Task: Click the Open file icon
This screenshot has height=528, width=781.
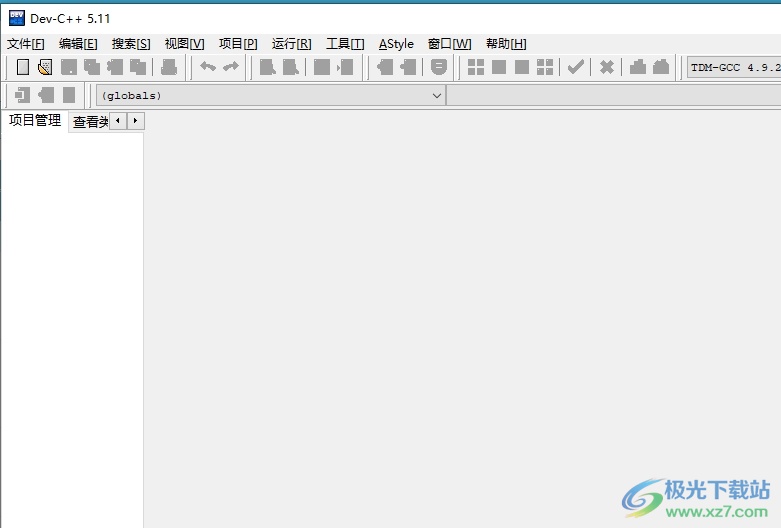Action: coord(45,67)
